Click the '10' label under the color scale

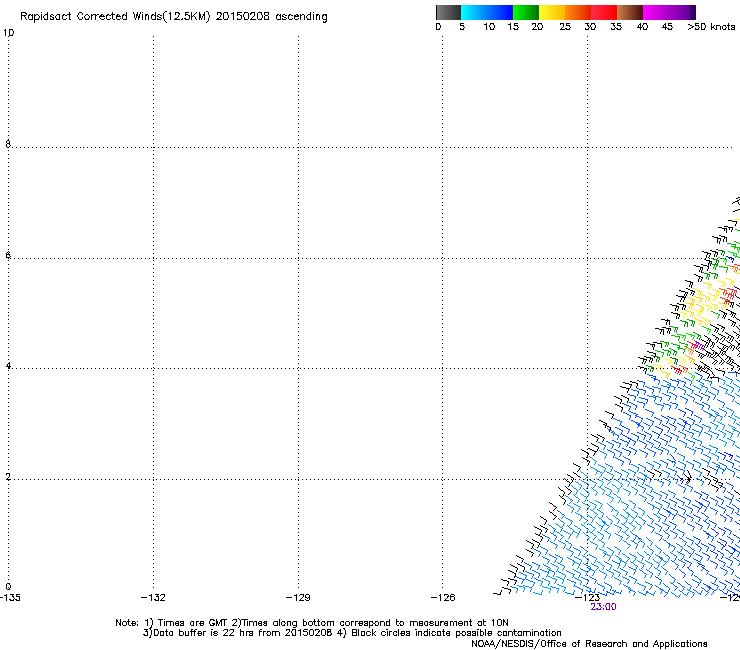(489, 26)
